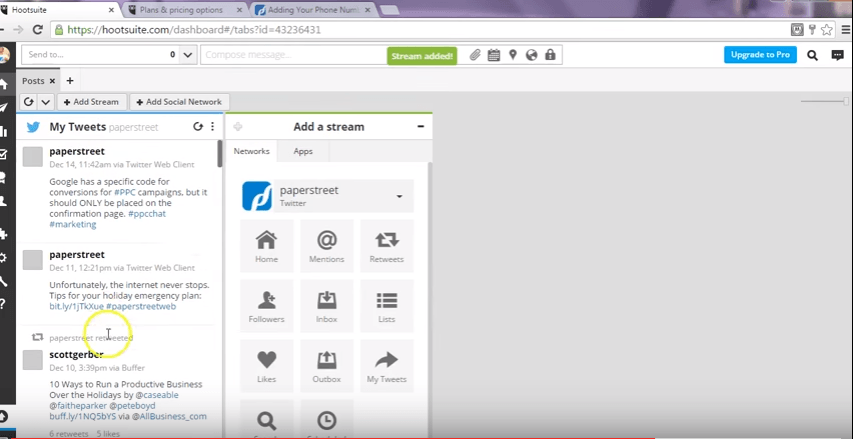
Task: Click the move handle on Add a stream
Action: click(x=238, y=127)
